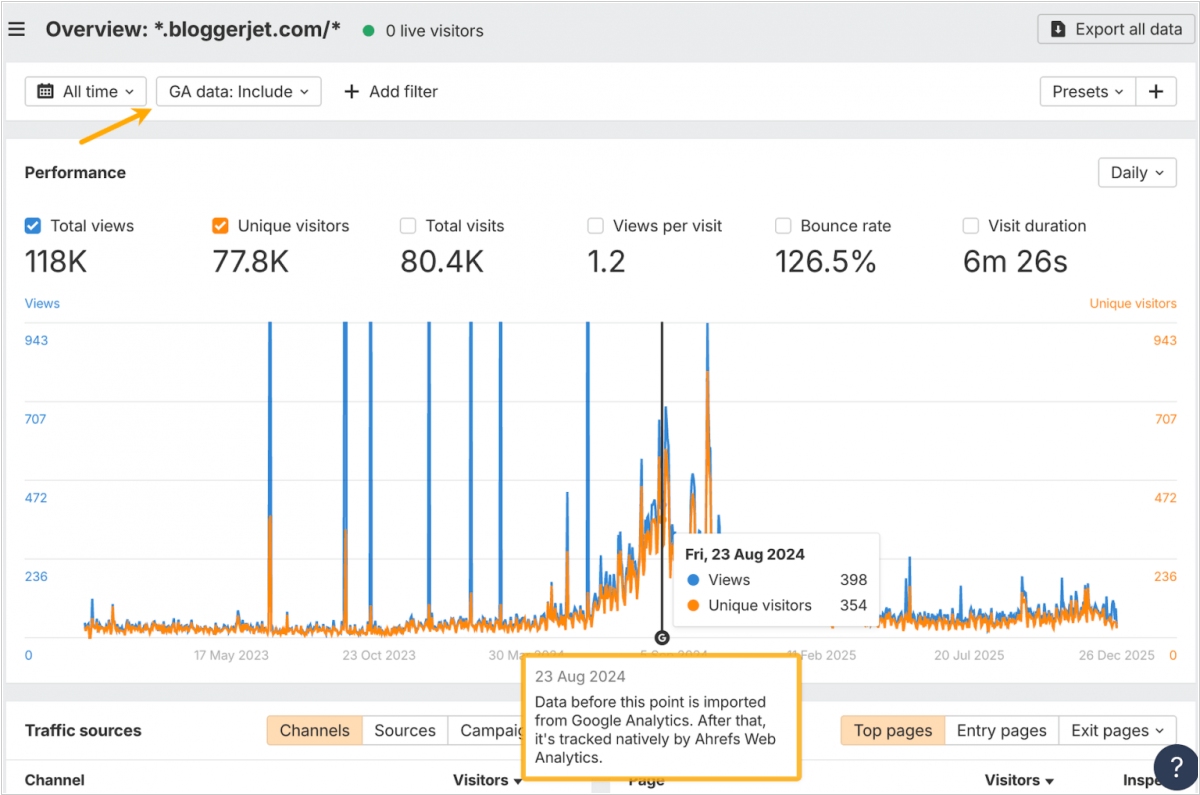
Task: Click the Google Analytics marker on chart
Action: [x=661, y=637]
